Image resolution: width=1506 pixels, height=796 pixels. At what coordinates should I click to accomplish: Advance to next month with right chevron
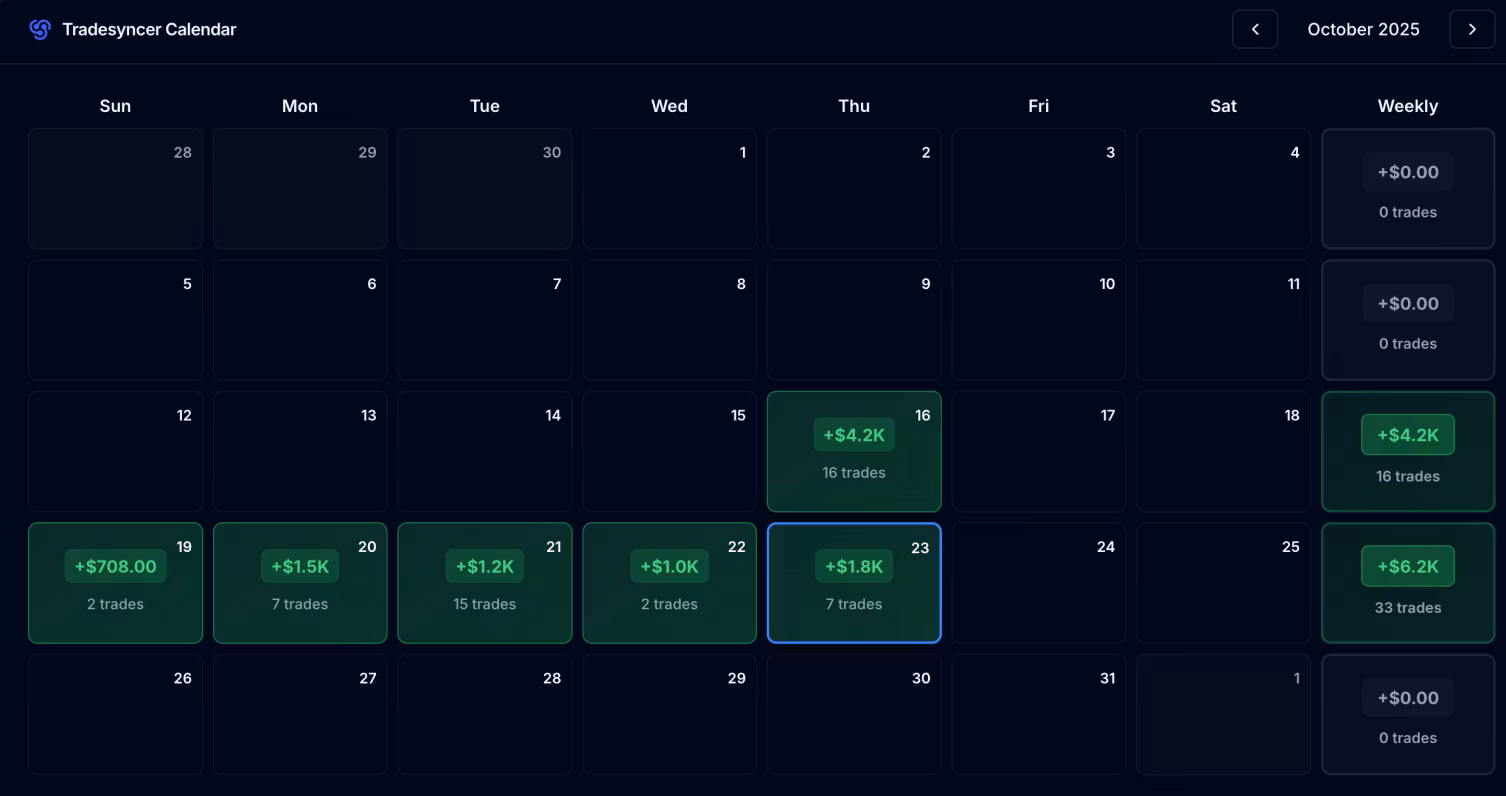pyautogui.click(x=1471, y=30)
